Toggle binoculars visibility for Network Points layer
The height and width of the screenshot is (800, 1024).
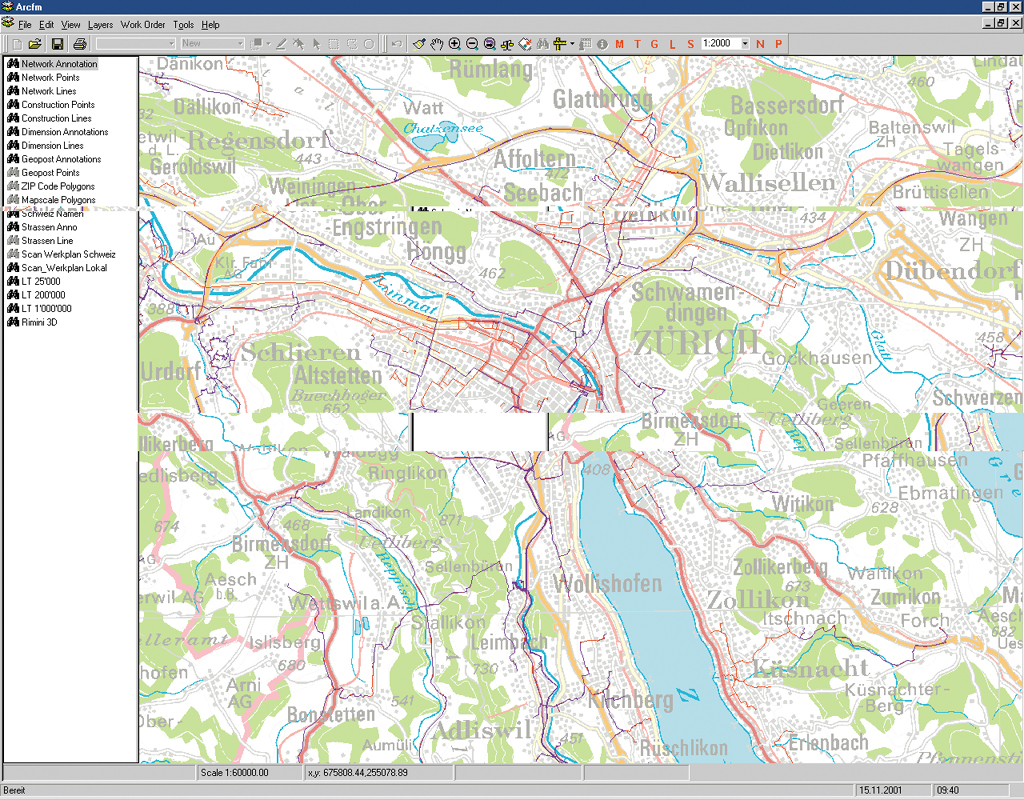click(x=12, y=77)
